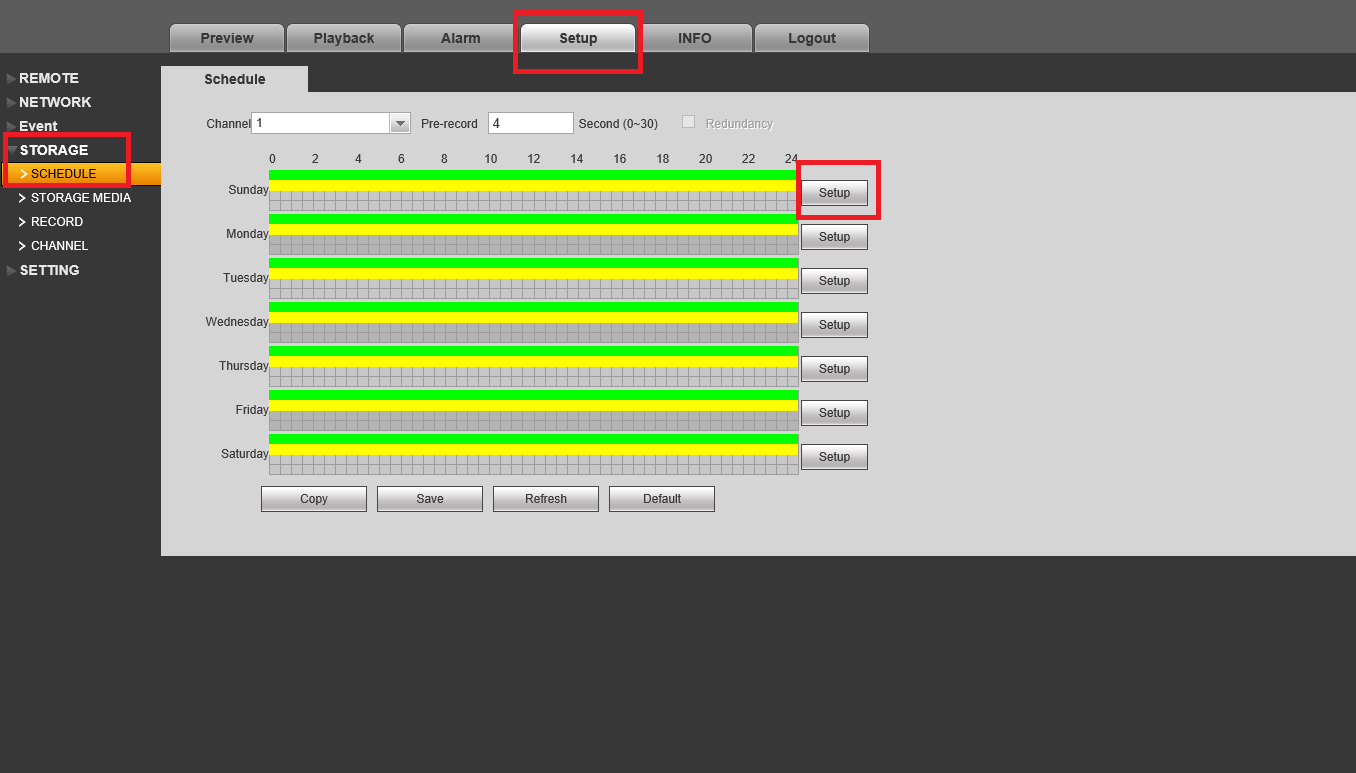Open the Playback tab
The image size is (1356, 773).
tap(344, 38)
